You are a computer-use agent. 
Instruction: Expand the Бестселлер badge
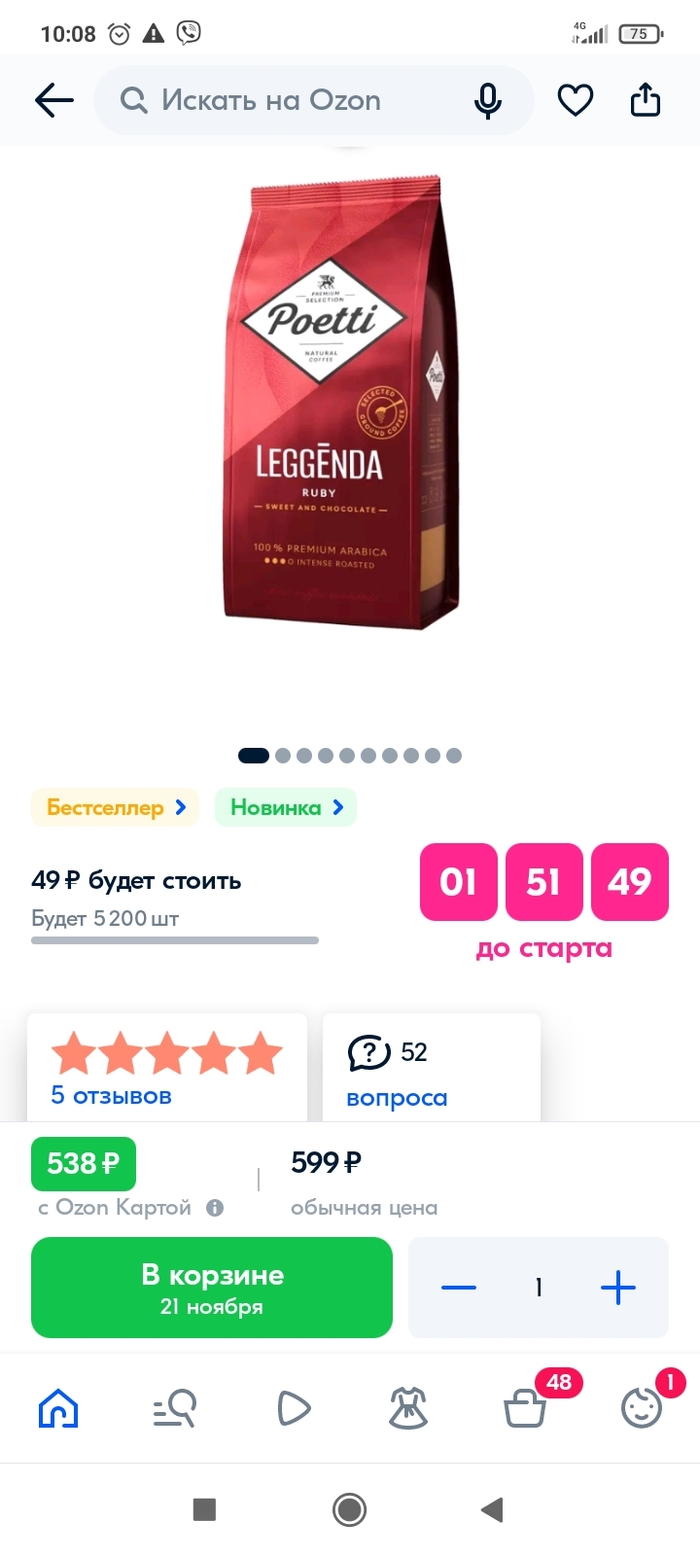[x=116, y=807]
